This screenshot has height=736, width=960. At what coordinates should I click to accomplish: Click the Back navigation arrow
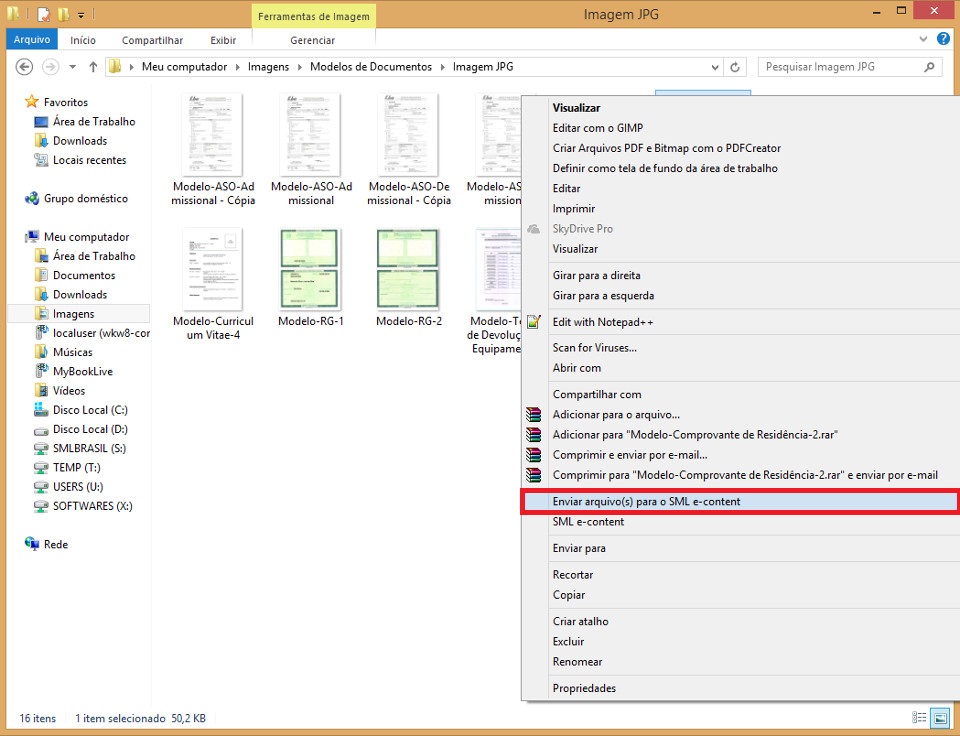(x=24, y=67)
